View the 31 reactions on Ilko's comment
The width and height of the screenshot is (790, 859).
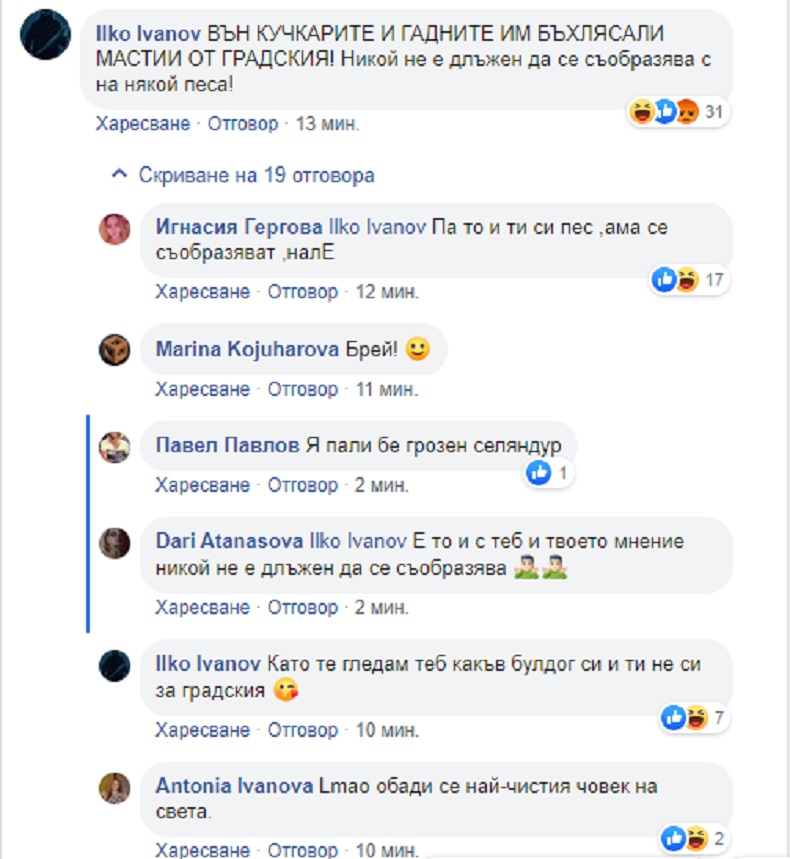point(678,112)
